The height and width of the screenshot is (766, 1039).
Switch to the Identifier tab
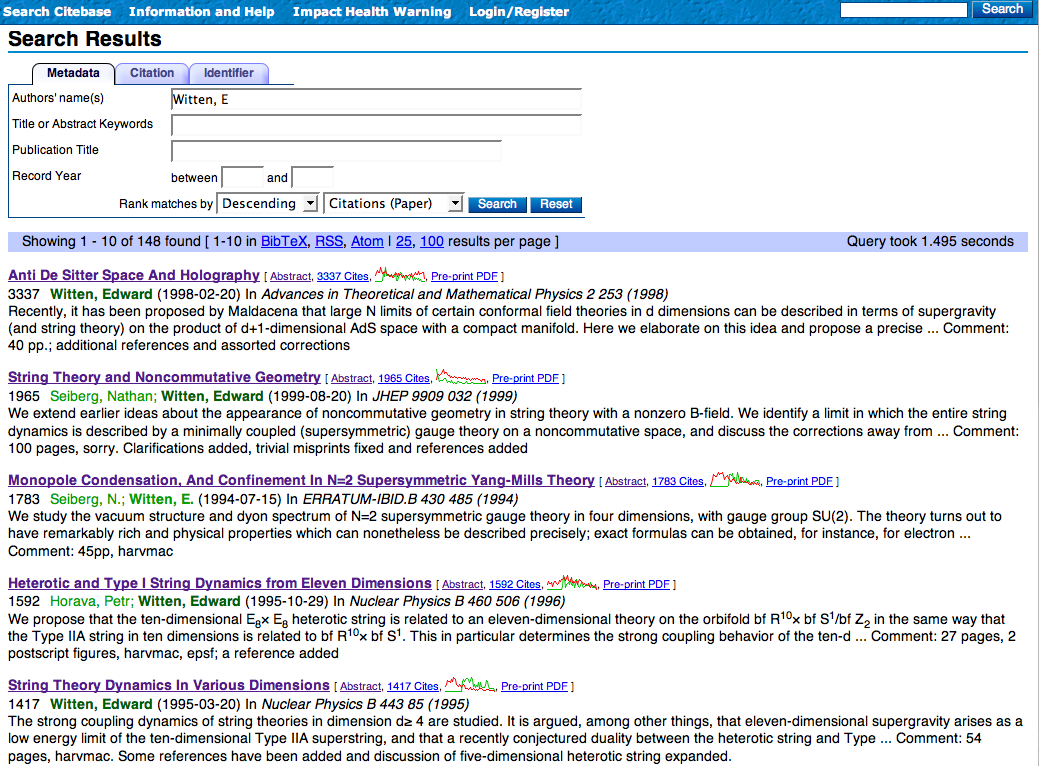pyautogui.click(x=229, y=73)
